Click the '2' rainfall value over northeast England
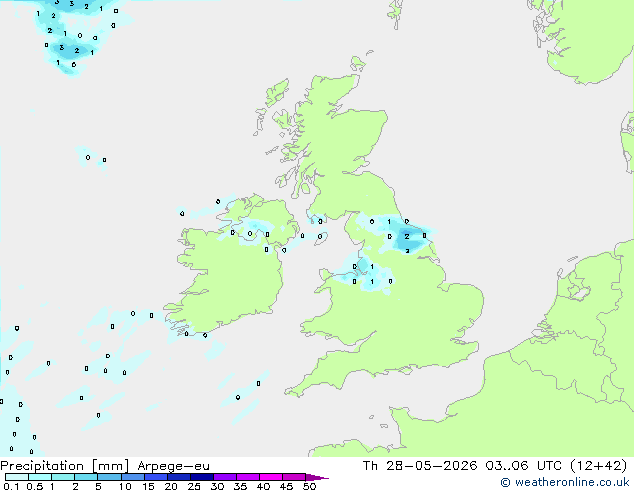 (407, 237)
